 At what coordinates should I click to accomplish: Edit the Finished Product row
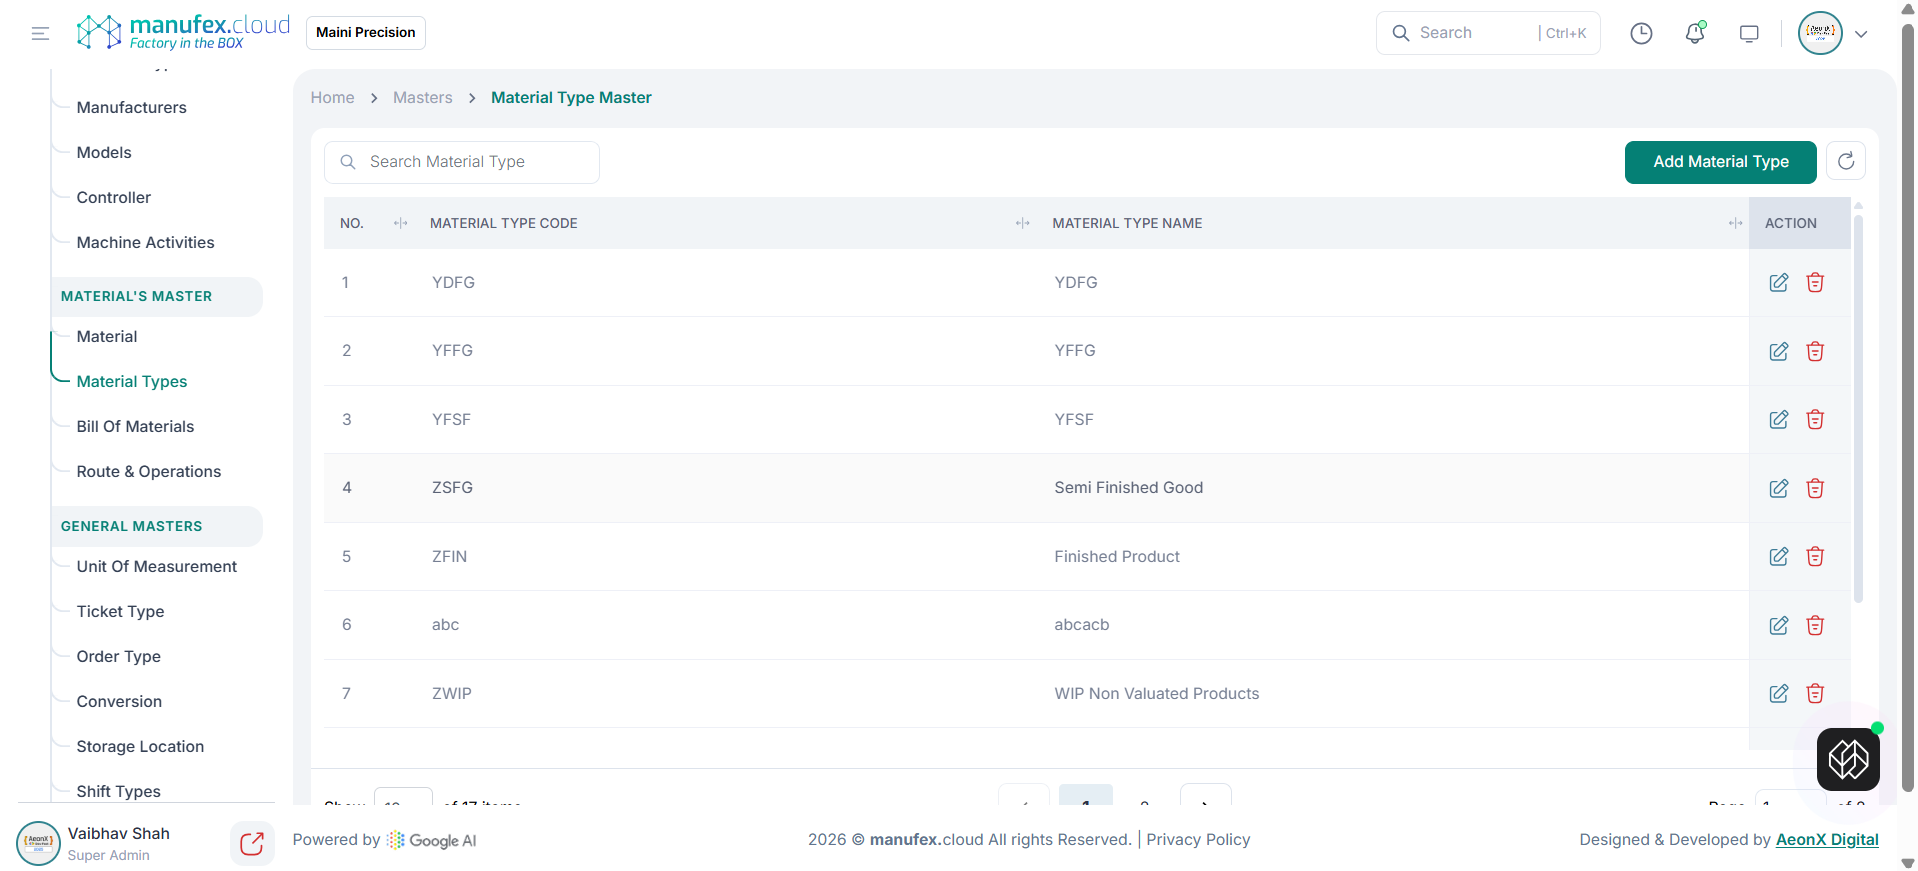[x=1778, y=557]
